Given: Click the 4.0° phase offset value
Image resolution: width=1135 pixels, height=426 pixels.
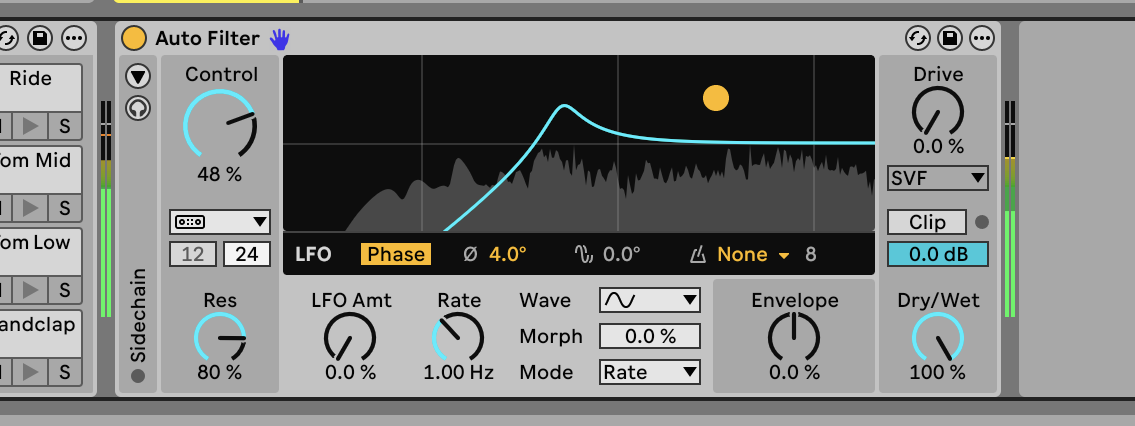Looking at the screenshot, I should [x=508, y=255].
